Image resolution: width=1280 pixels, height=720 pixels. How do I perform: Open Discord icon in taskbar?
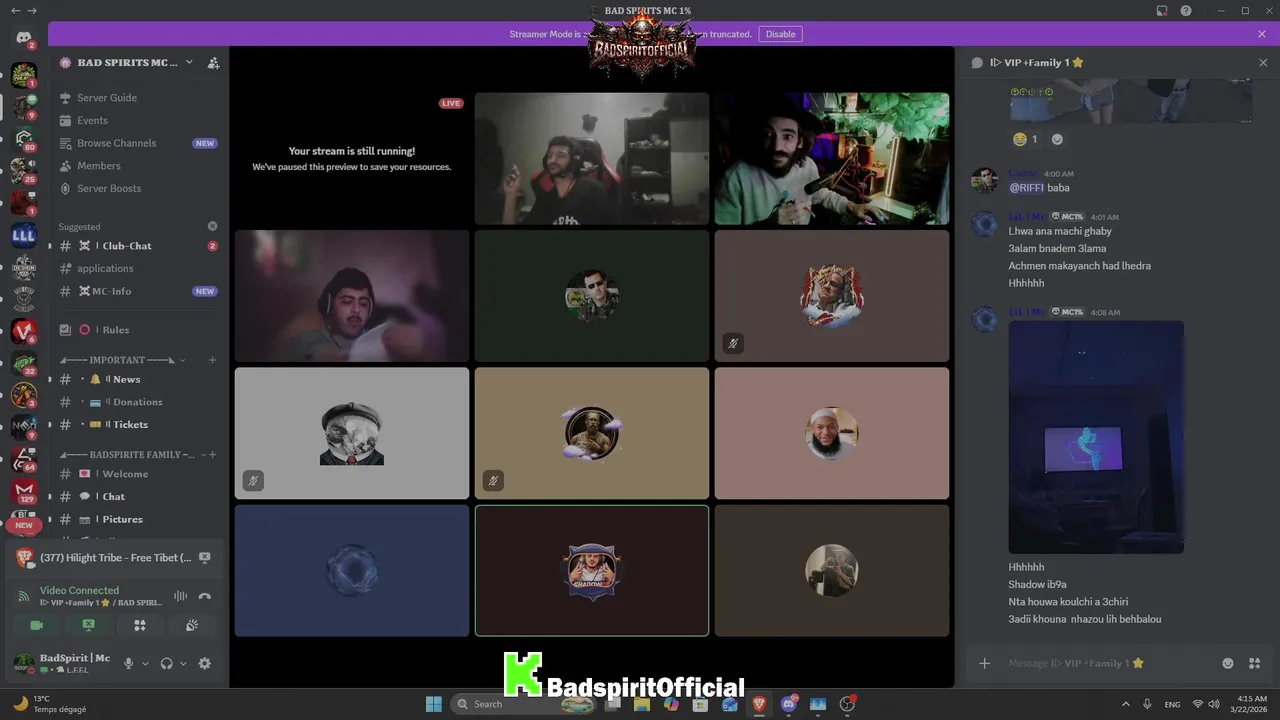click(x=789, y=704)
